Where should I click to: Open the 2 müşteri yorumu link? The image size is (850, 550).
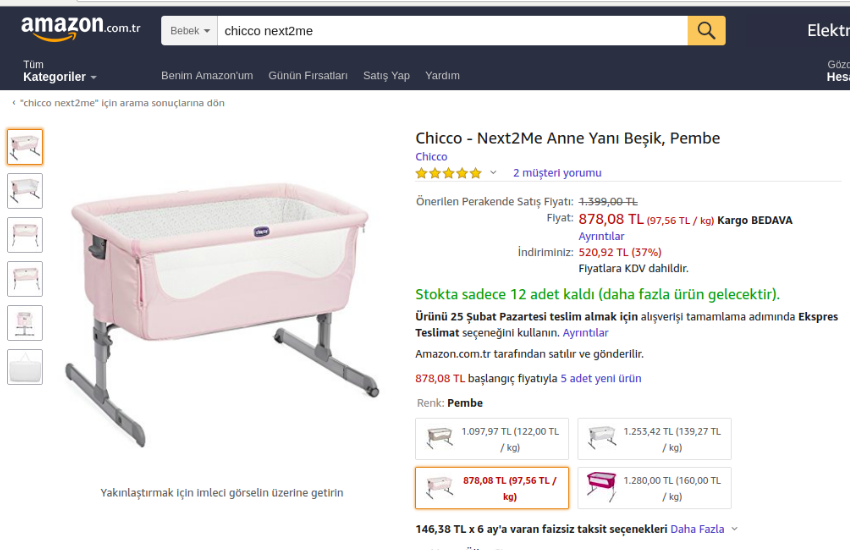[557, 173]
